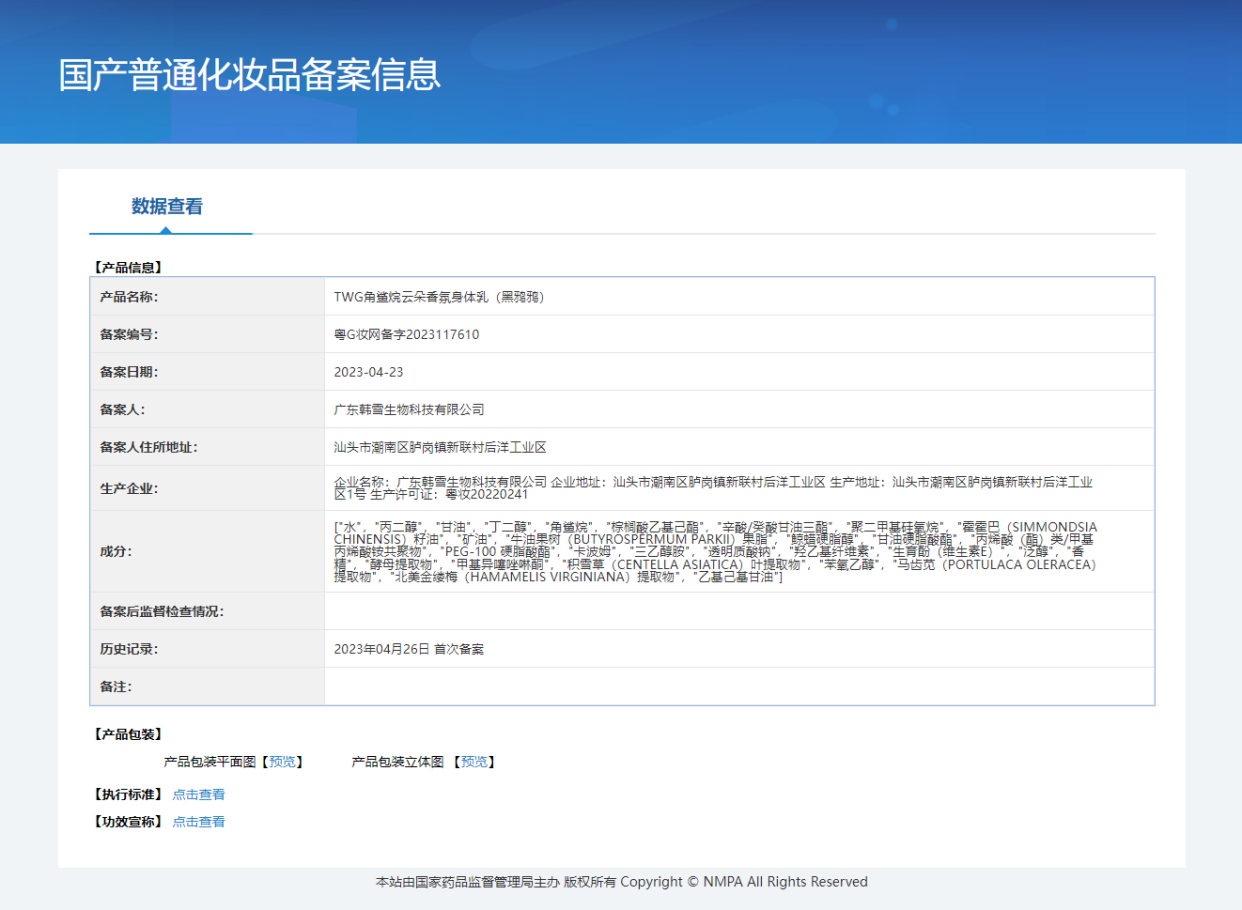Click the 生产企业 row label
Viewport: 1242px width, 910px height.
tap(129, 489)
